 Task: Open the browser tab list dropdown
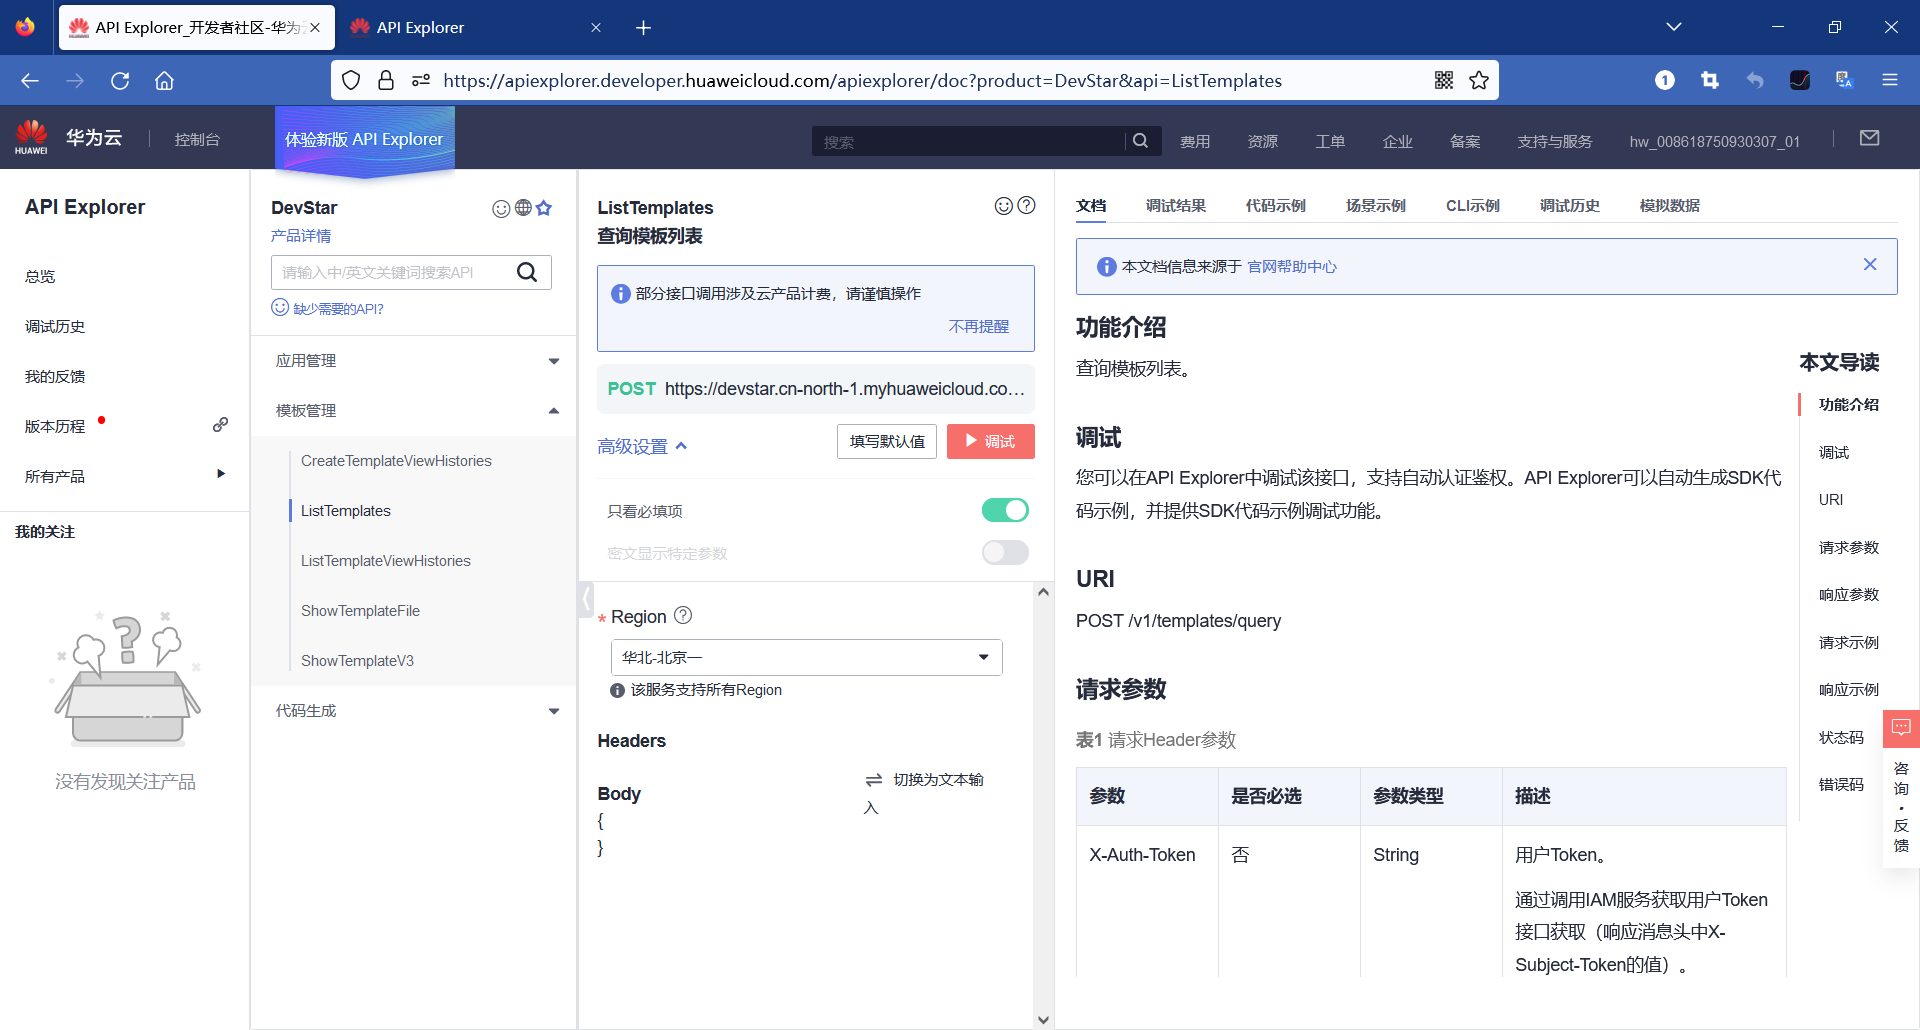click(1673, 27)
